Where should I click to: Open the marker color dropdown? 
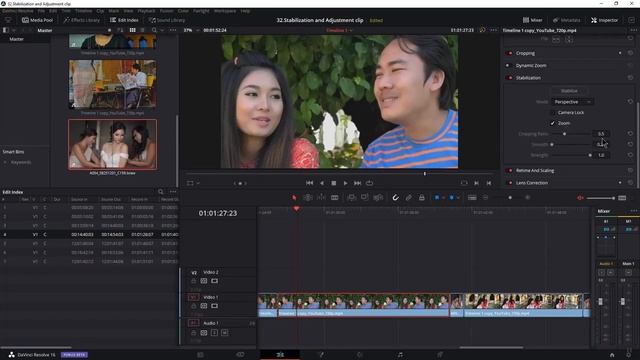(x=458, y=198)
